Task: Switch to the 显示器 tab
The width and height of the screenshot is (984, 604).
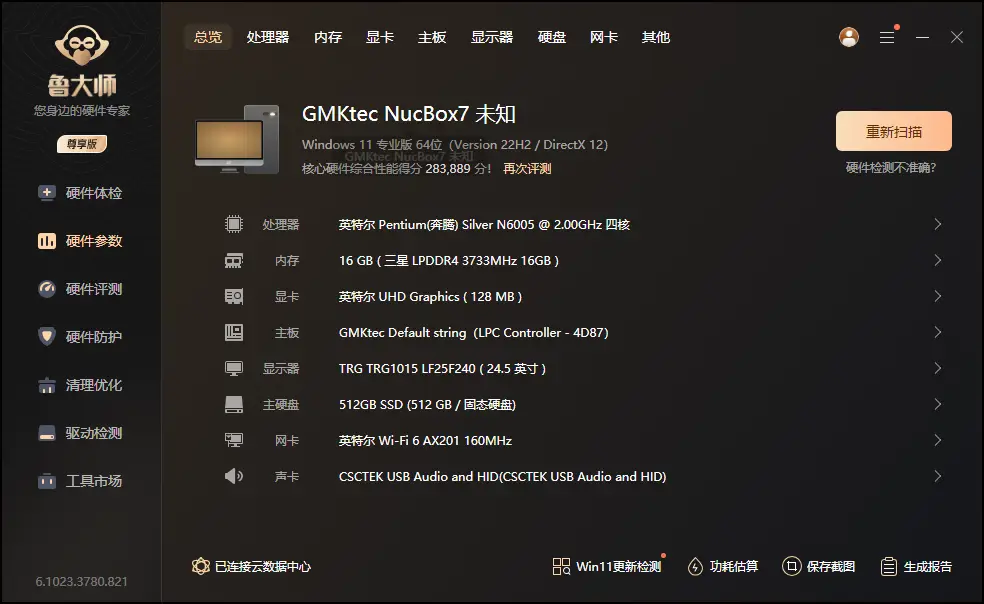Action: pyautogui.click(x=492, y=37)
